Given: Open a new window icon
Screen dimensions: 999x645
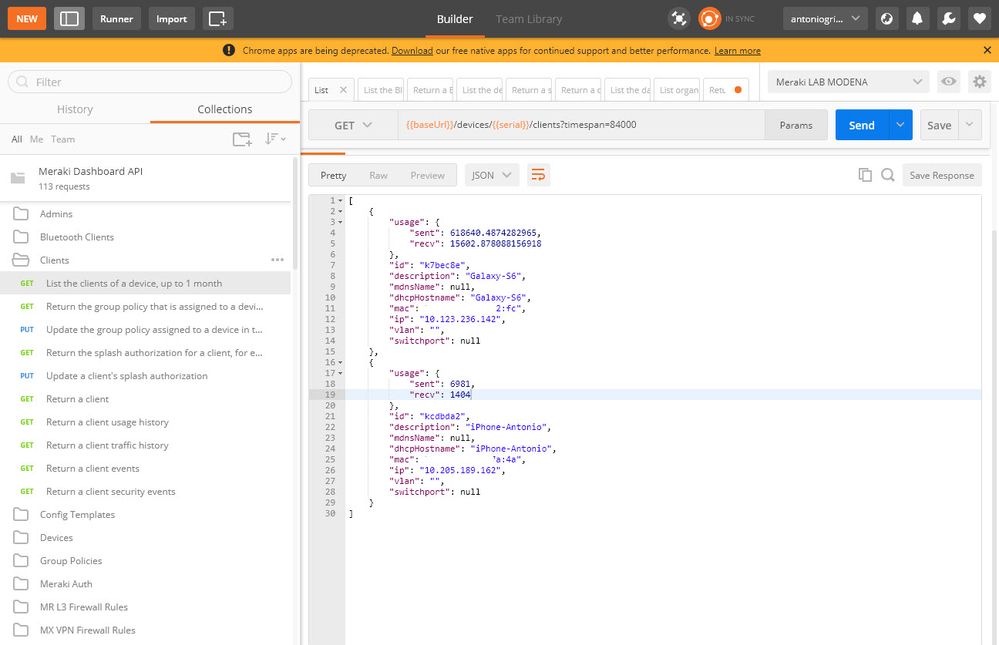Looking at the screenshot, I should 217,19.
